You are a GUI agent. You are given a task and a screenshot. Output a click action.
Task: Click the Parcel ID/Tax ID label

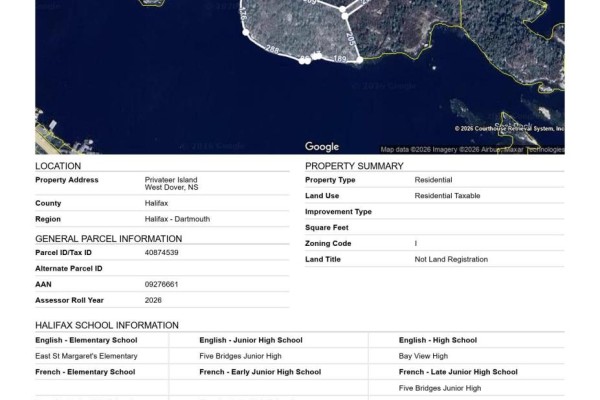point(63,253)
